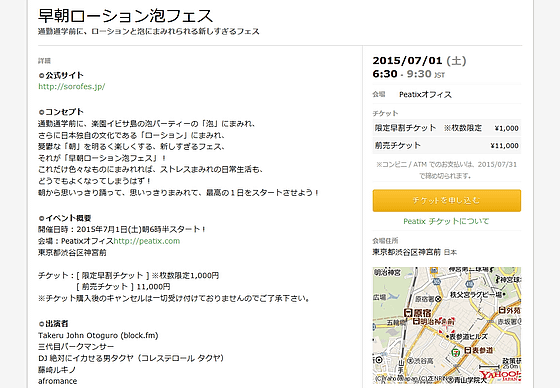Click the 原宿 station icon on map
This screenshot has height=388, width=560.
point(409,313)
